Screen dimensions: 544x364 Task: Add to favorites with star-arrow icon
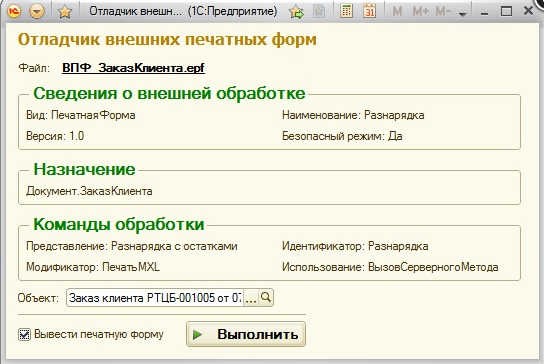[297, 12]
